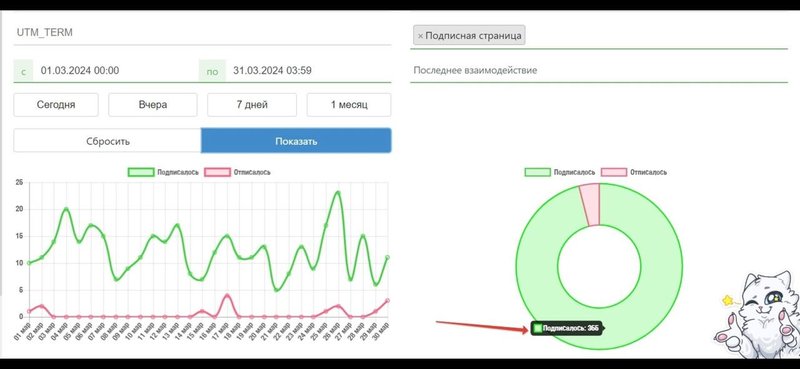Toggle Подписалось series in line chart legend
The width and height of the screenshot is (800, 369).
(163, 173)
